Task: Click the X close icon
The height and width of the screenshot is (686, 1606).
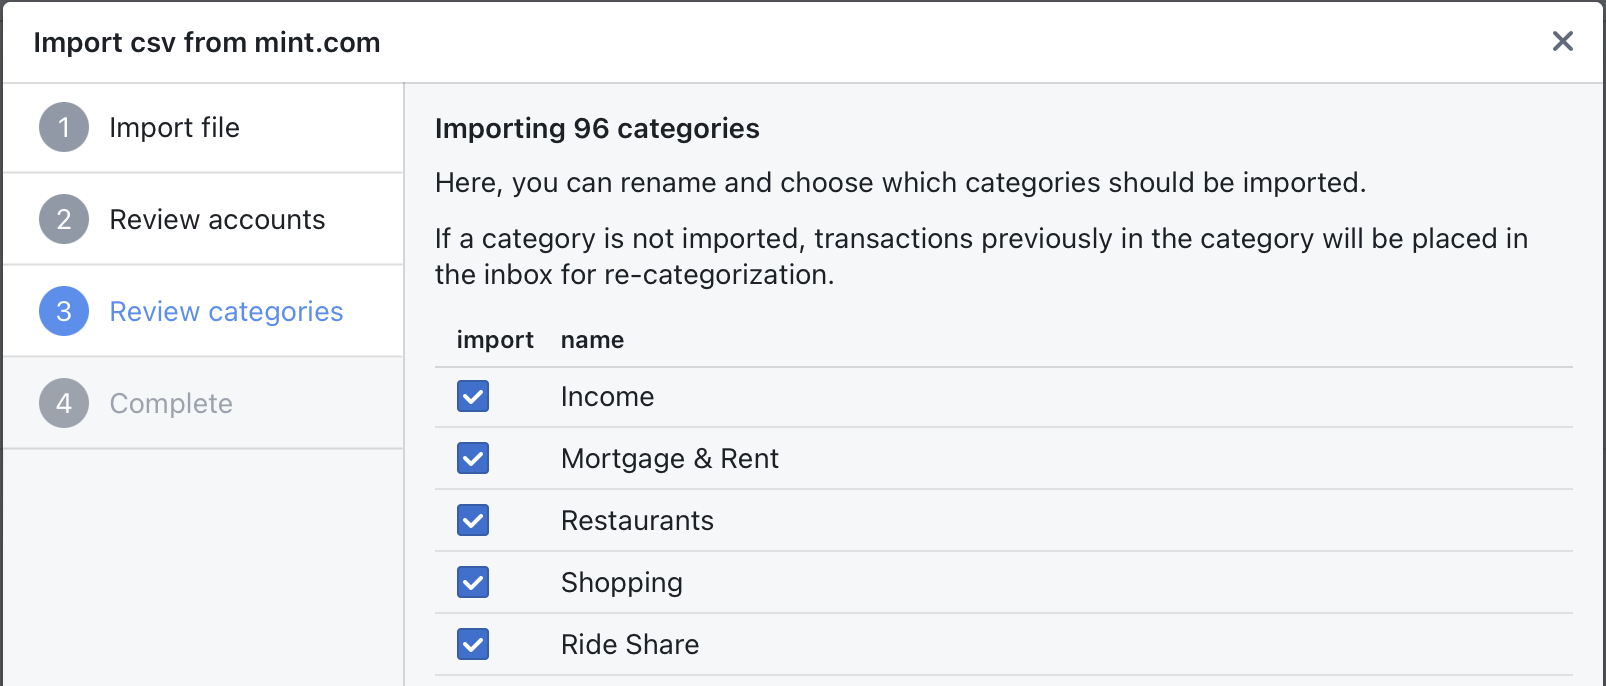Action: (x=1563, y=41)
